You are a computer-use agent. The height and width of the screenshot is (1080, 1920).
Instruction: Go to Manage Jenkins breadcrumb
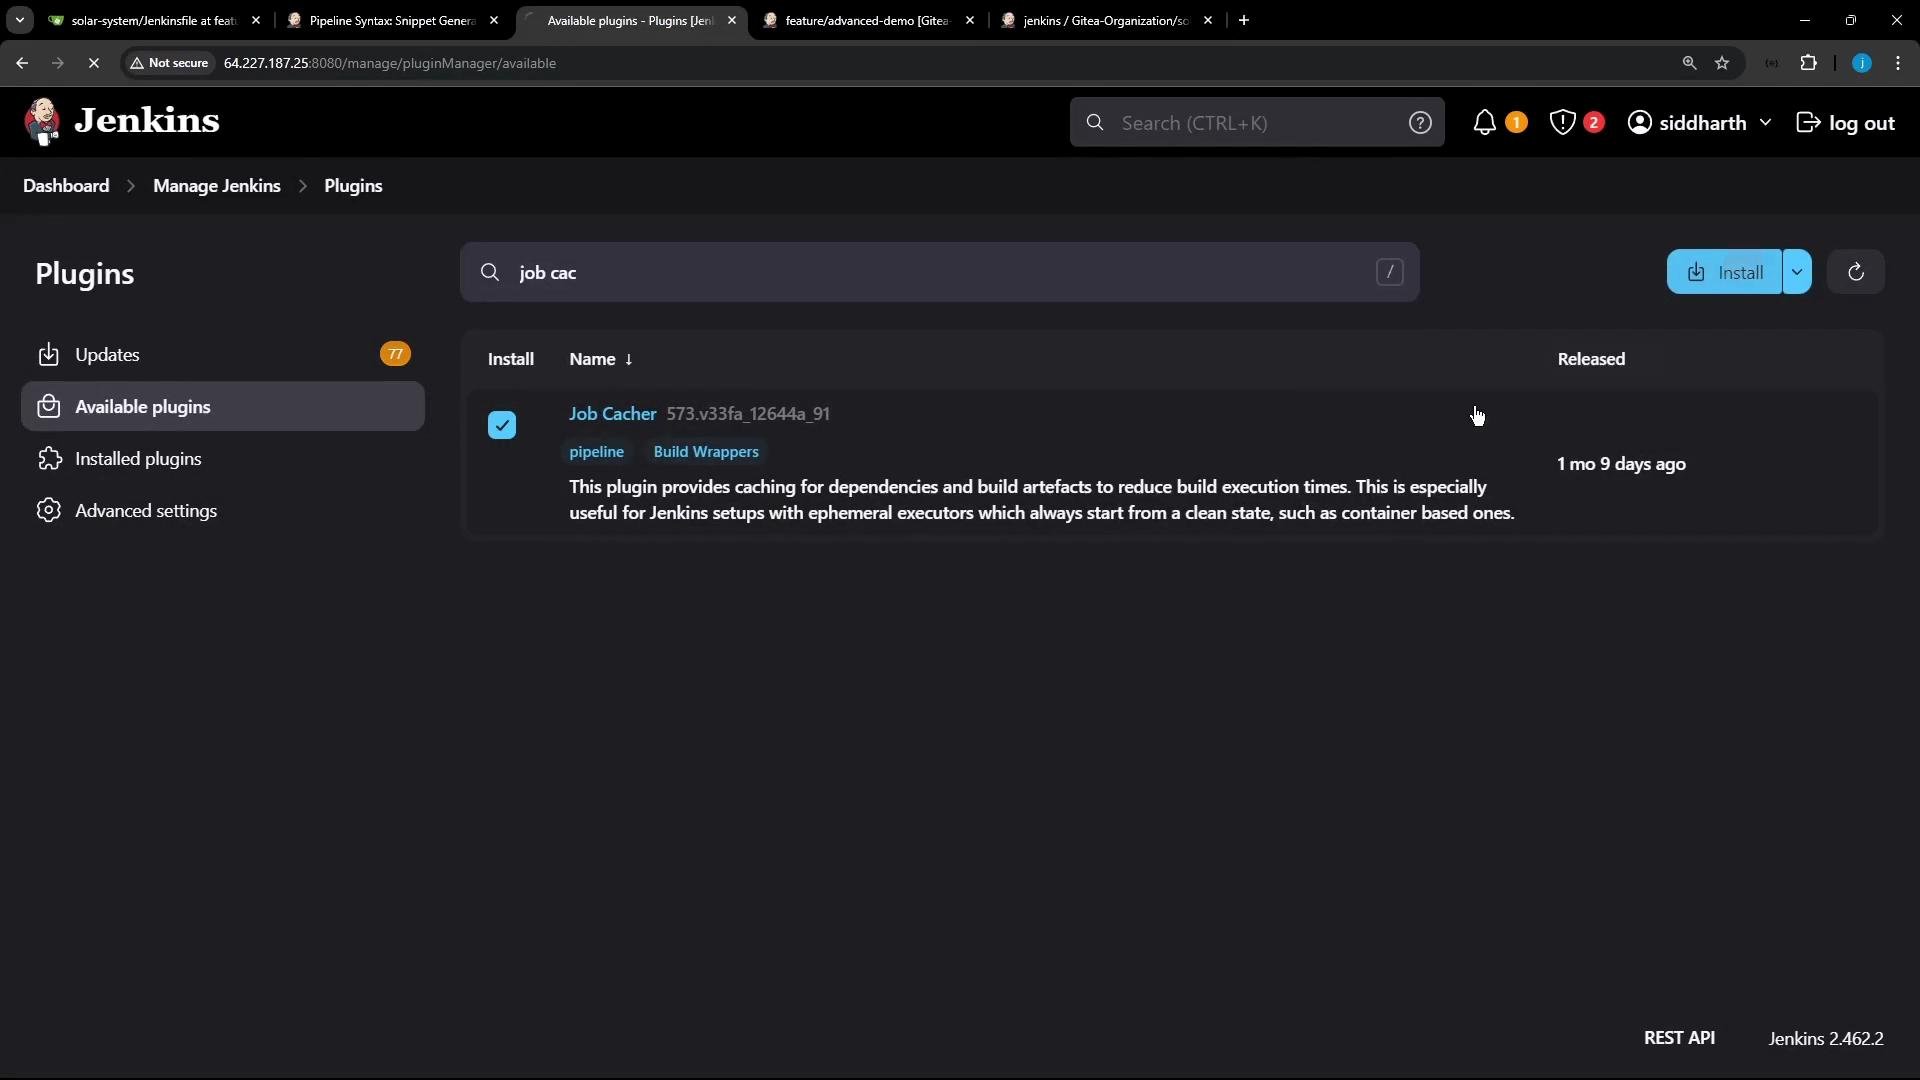point(217,186)
